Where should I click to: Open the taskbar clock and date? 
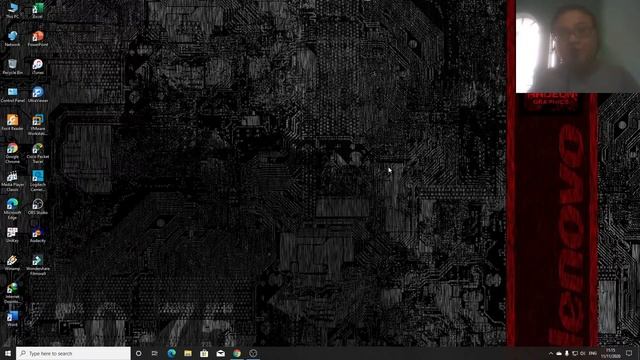tap(611, 353)
